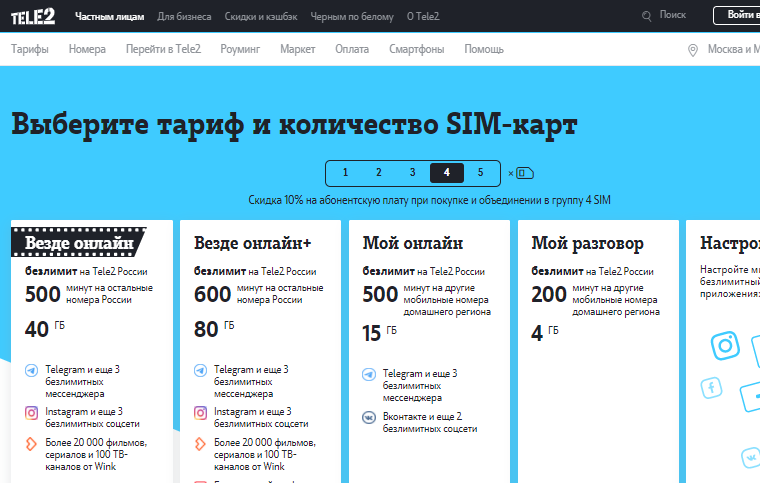Image resolution: width=760 pixels, height=483 pixels.
Task: Open Скидки и кэшбэк menu item
Action: click(x=261, y=16)
